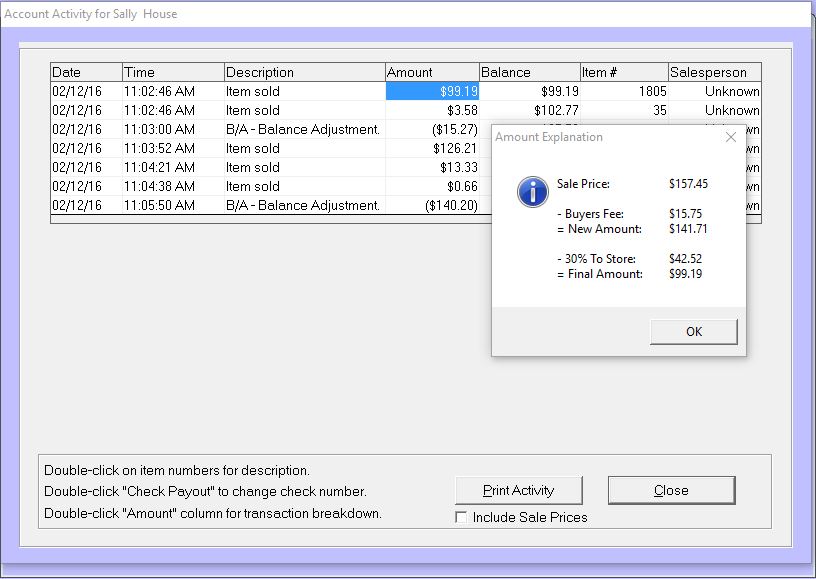The image size is (816, 579).
Task: Click Unknown salesperson in the item 35 row
Action: coord(715,110)
